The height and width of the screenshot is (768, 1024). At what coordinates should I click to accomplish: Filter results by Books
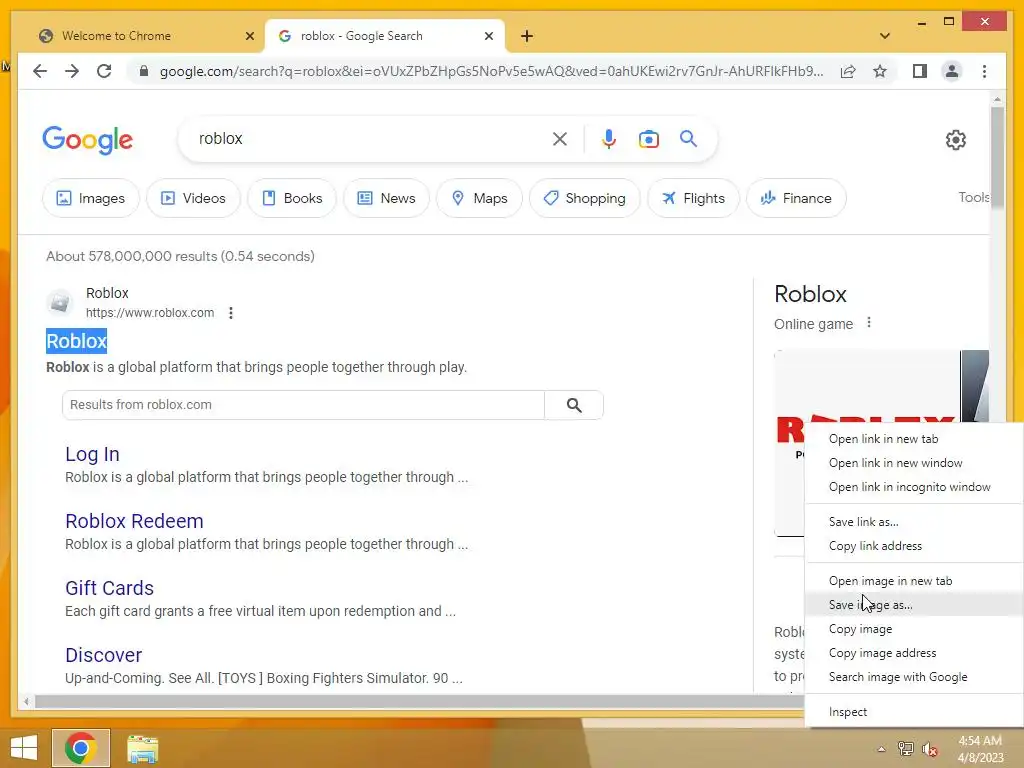point(292,198)
